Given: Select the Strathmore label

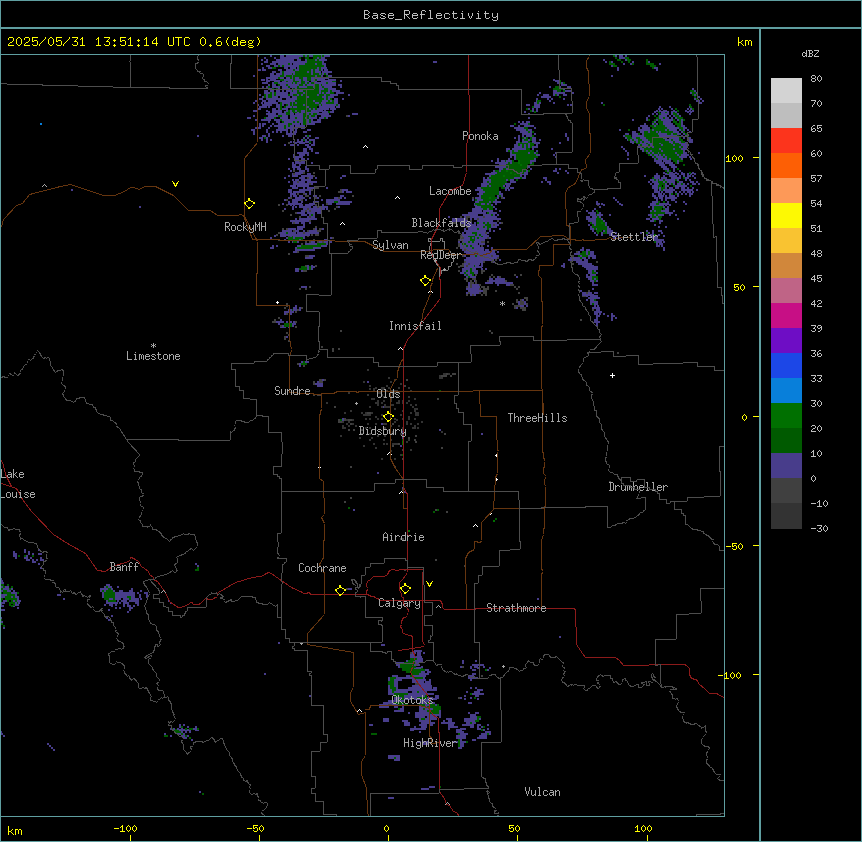Looking at the screenshot, I should [516, 608].
